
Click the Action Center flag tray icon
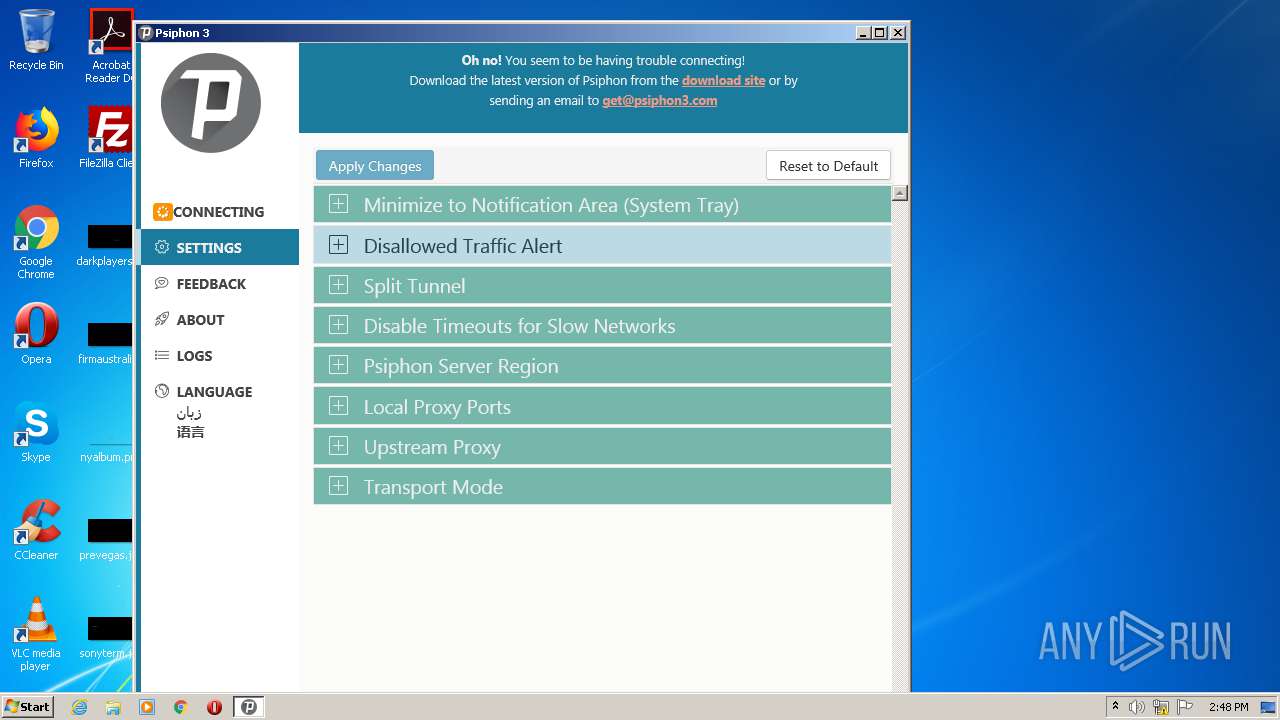[x=1185, y=707]
